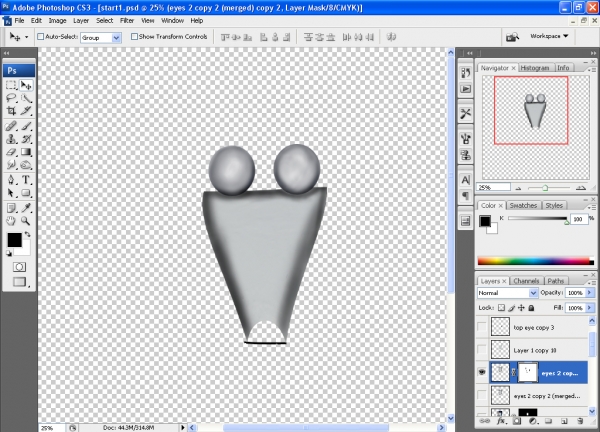
Task: Click the Navigator zoom percentage field
Action: (494, 187)
